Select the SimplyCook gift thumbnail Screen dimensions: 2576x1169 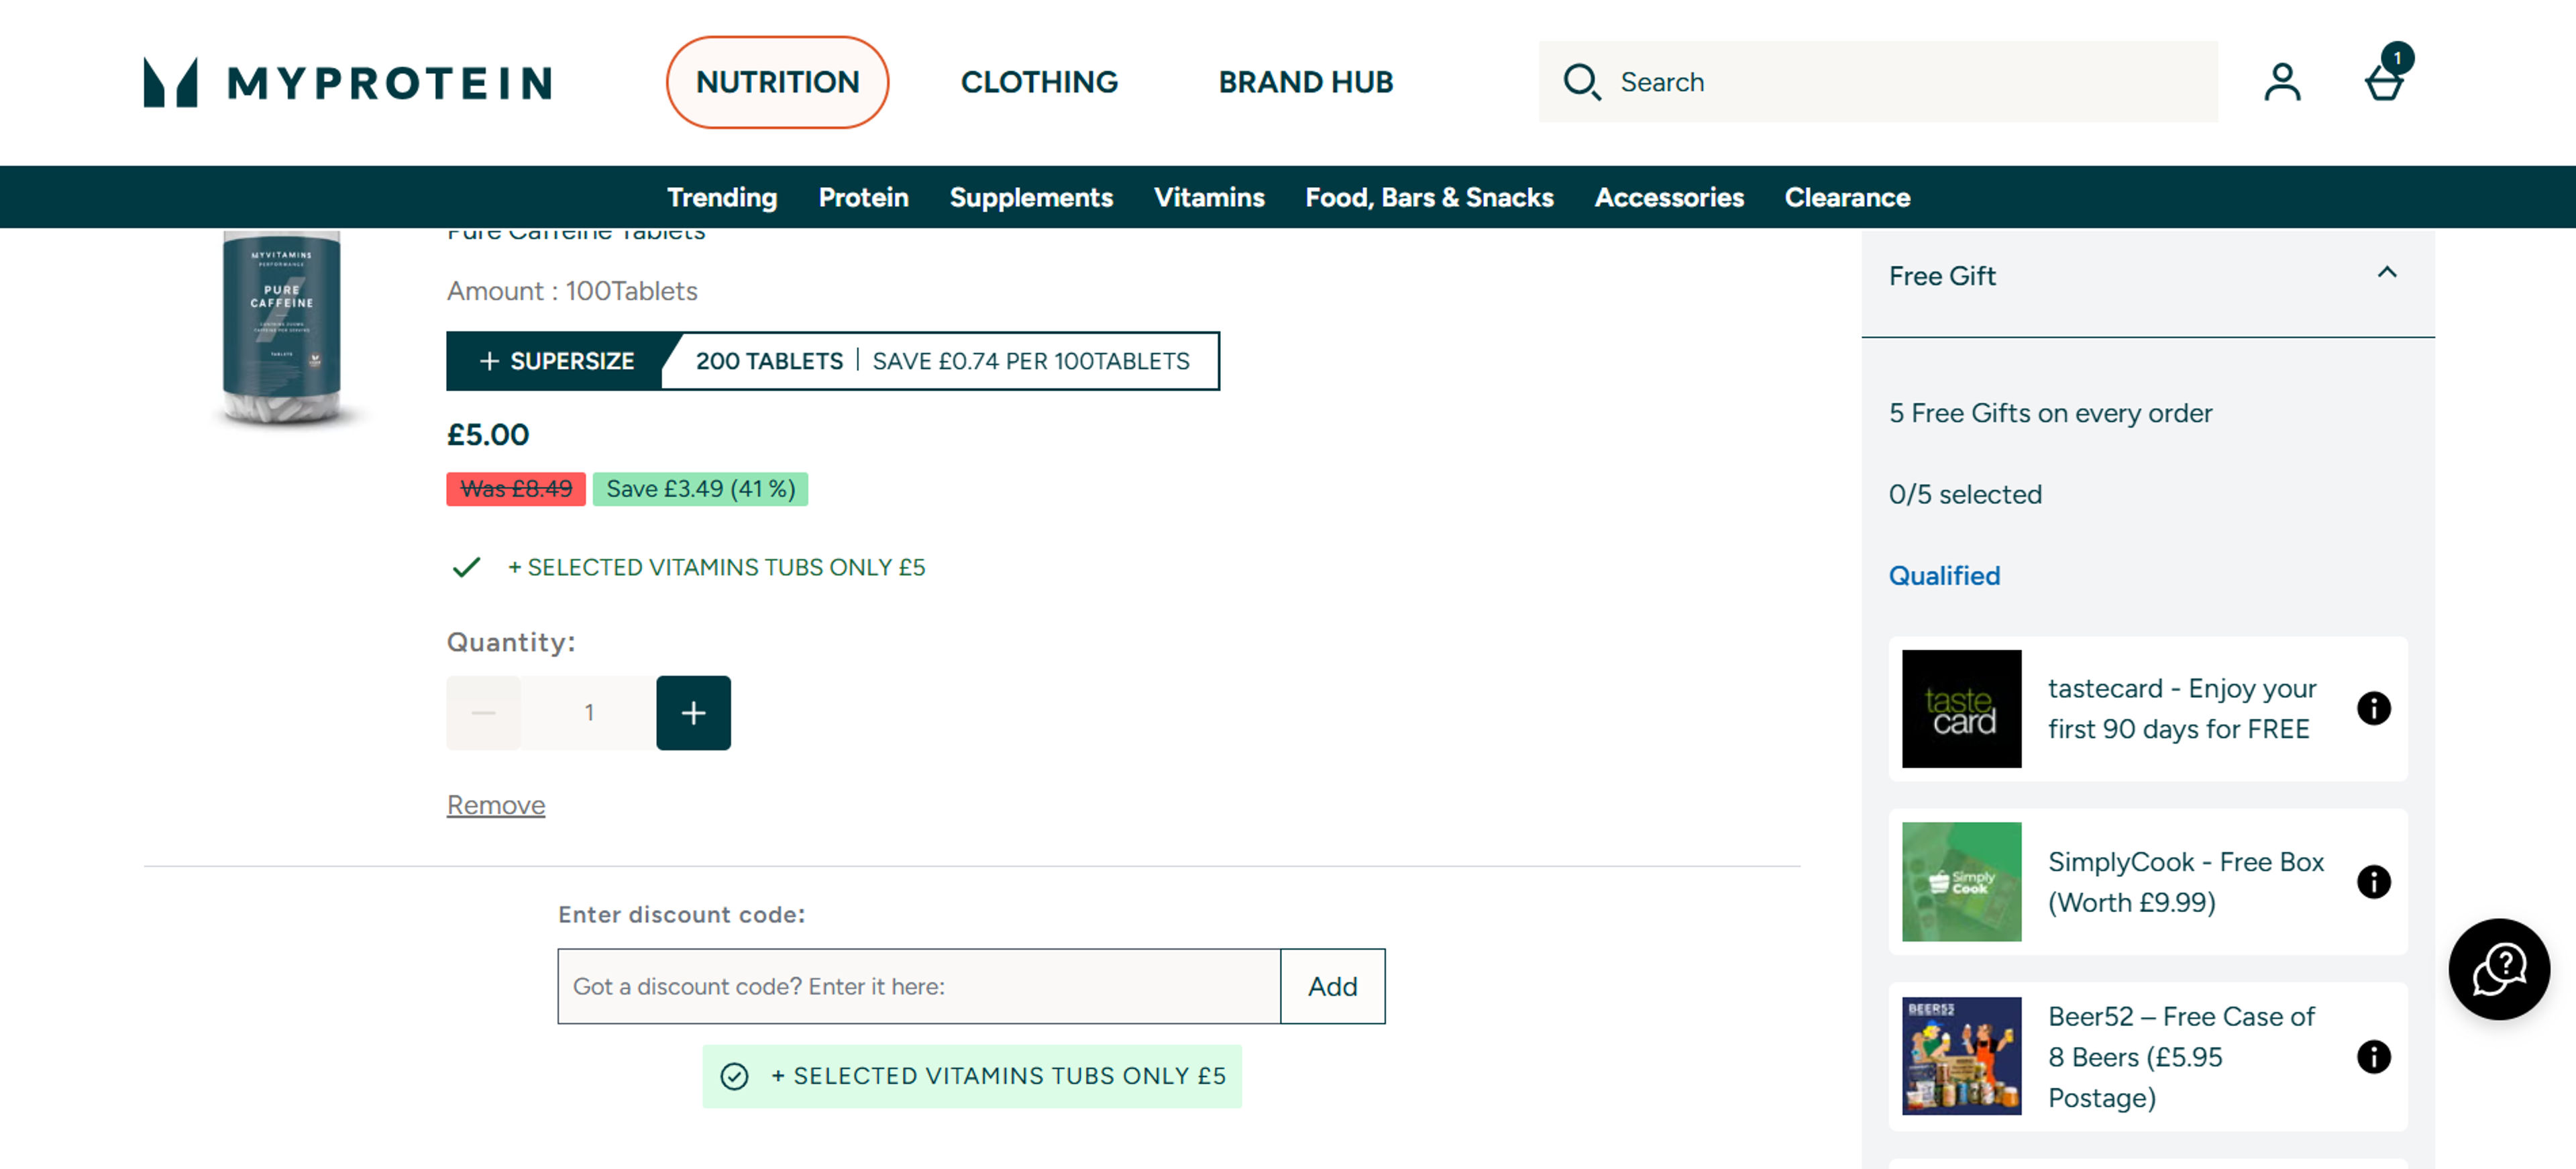pyautogui.click(x=1961, y=881)
